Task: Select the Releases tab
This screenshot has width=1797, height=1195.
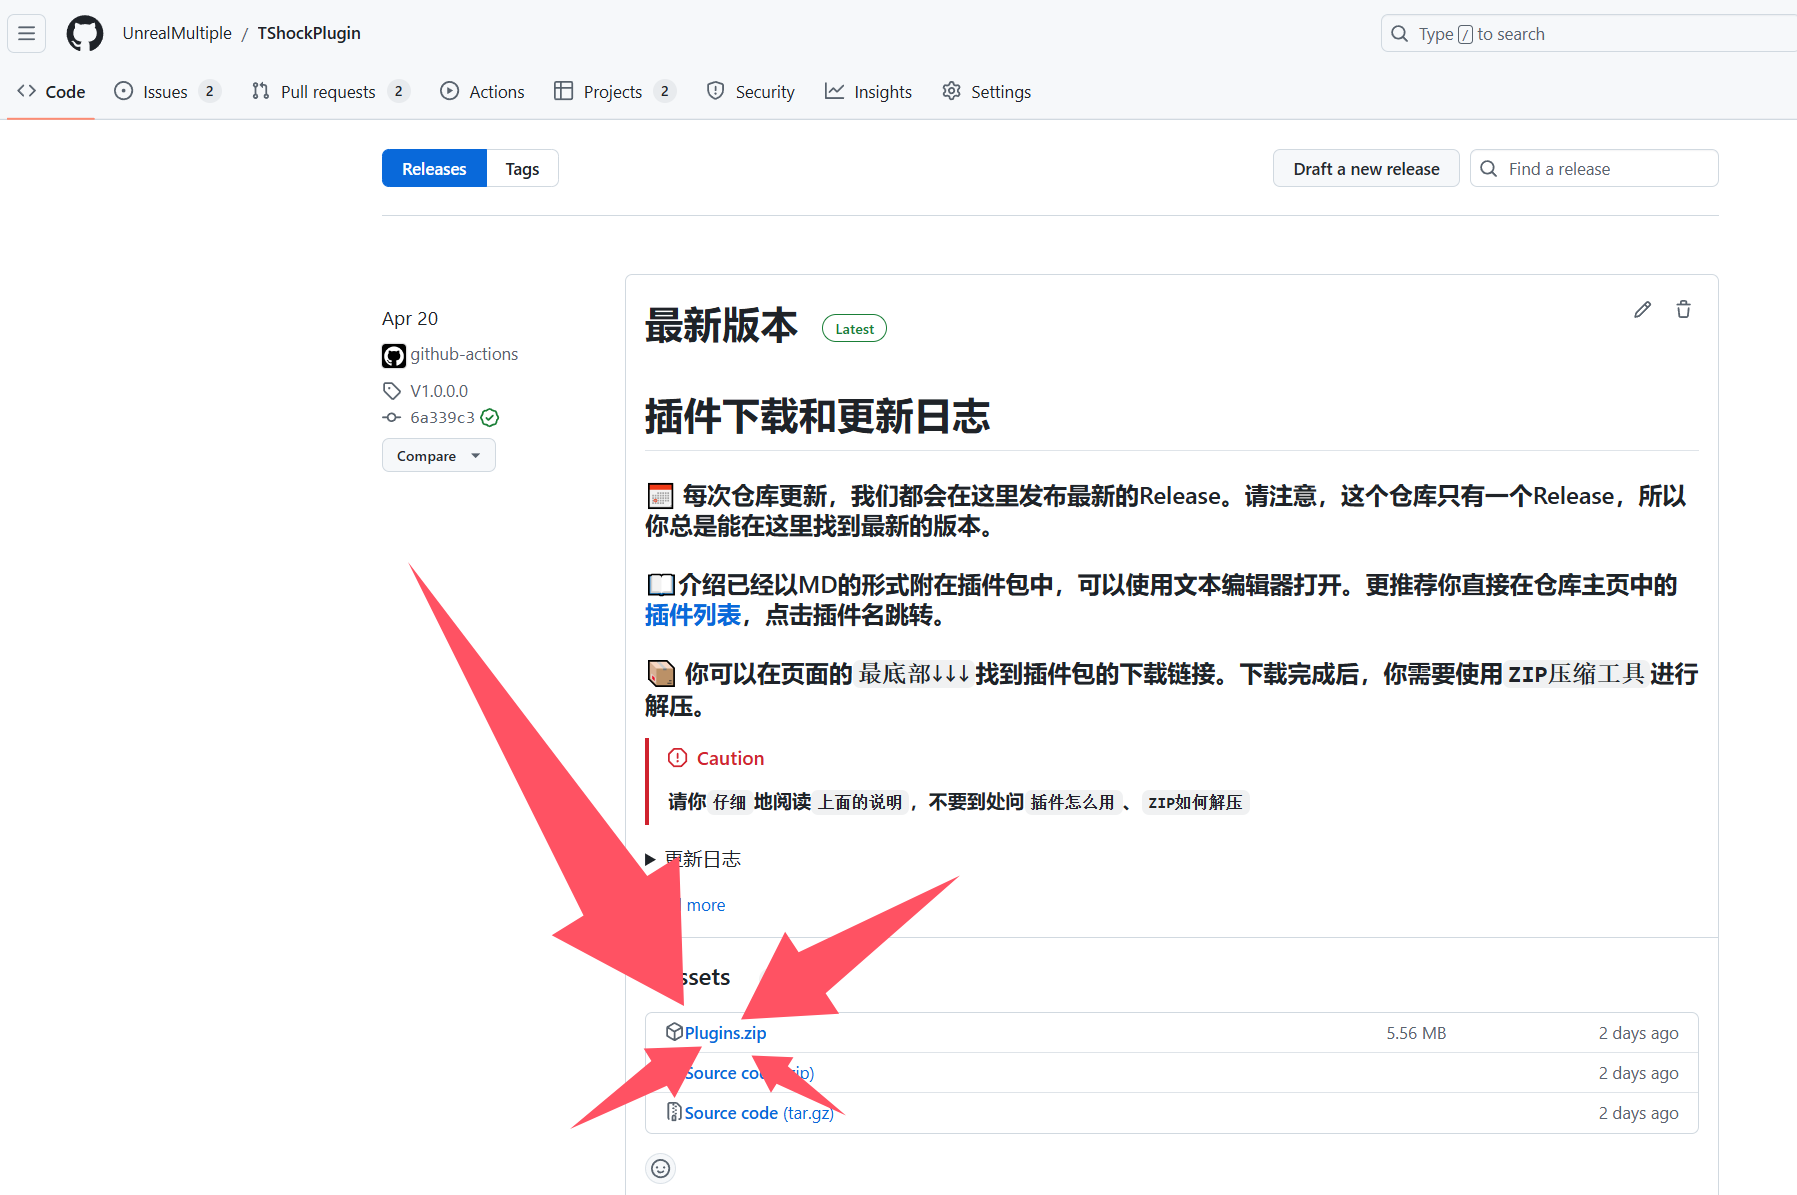Action: pos(434,169)
